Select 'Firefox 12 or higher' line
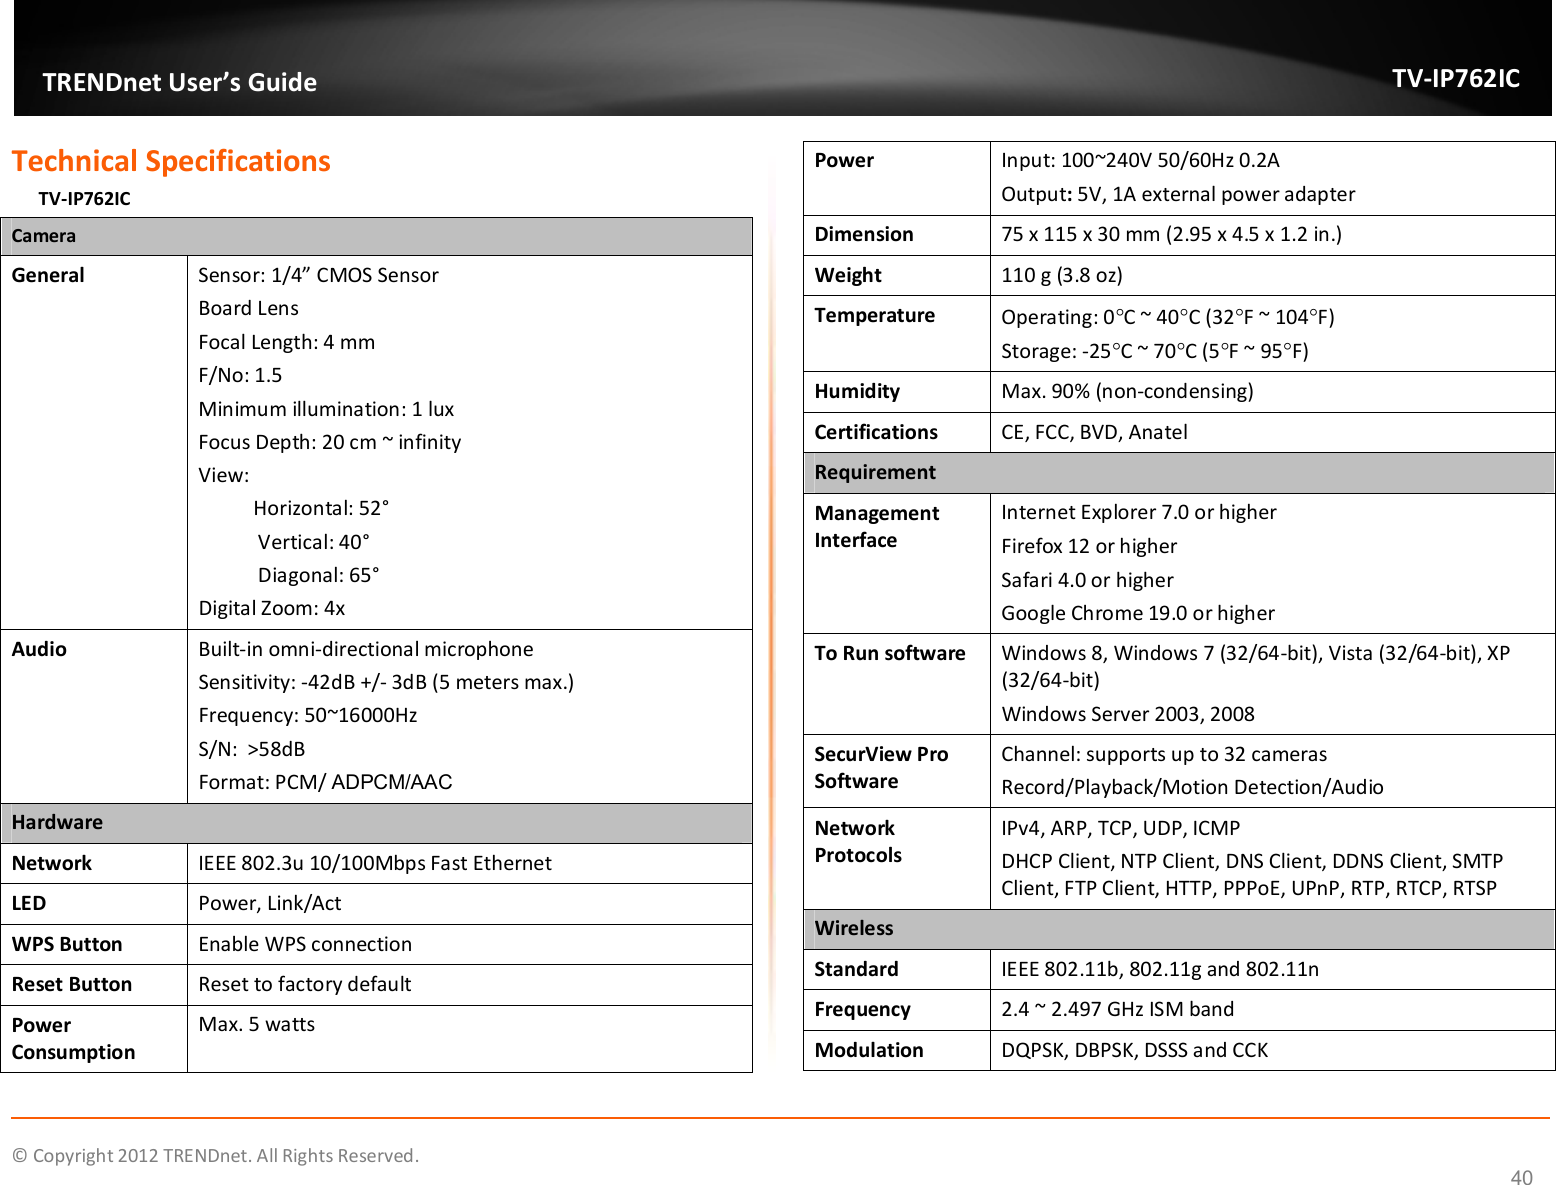 click(1089, 546)
